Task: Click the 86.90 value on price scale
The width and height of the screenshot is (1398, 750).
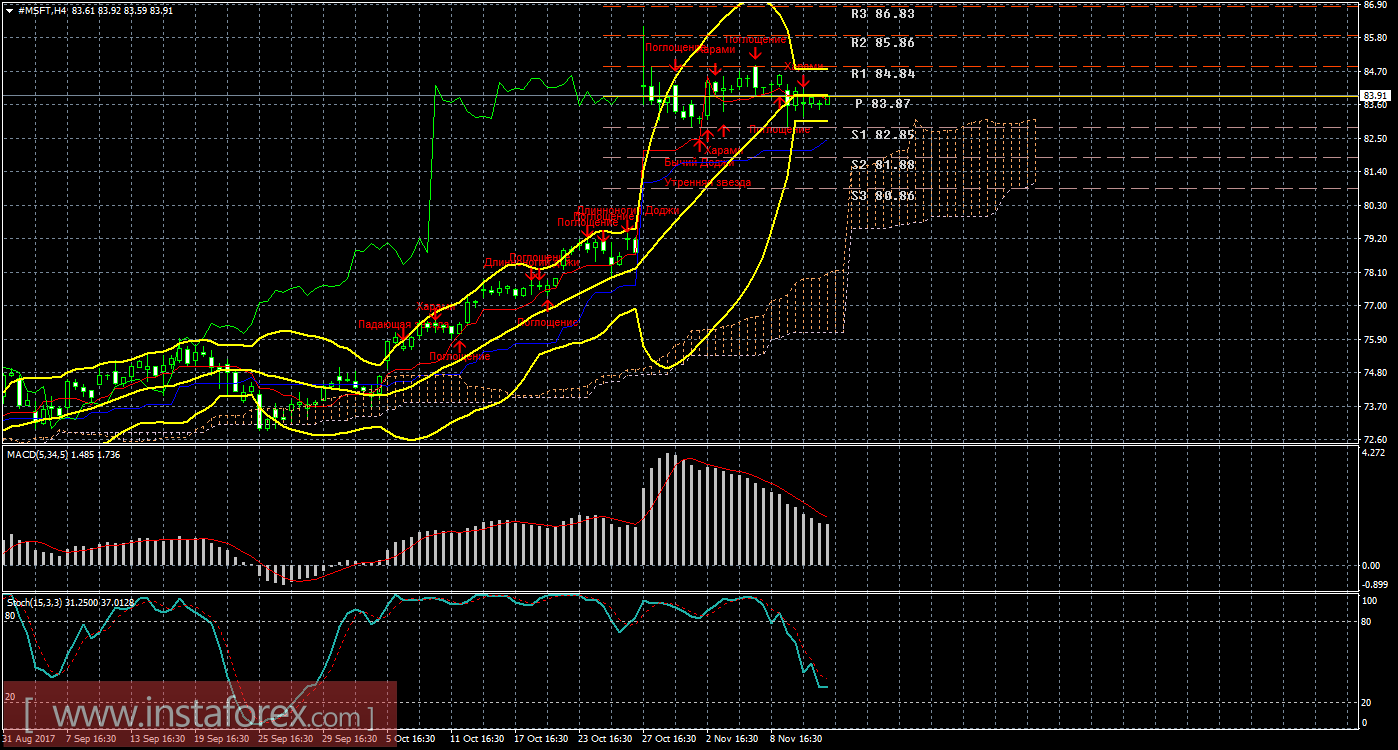Action: pyautogui.click(x=1375, y=6)
